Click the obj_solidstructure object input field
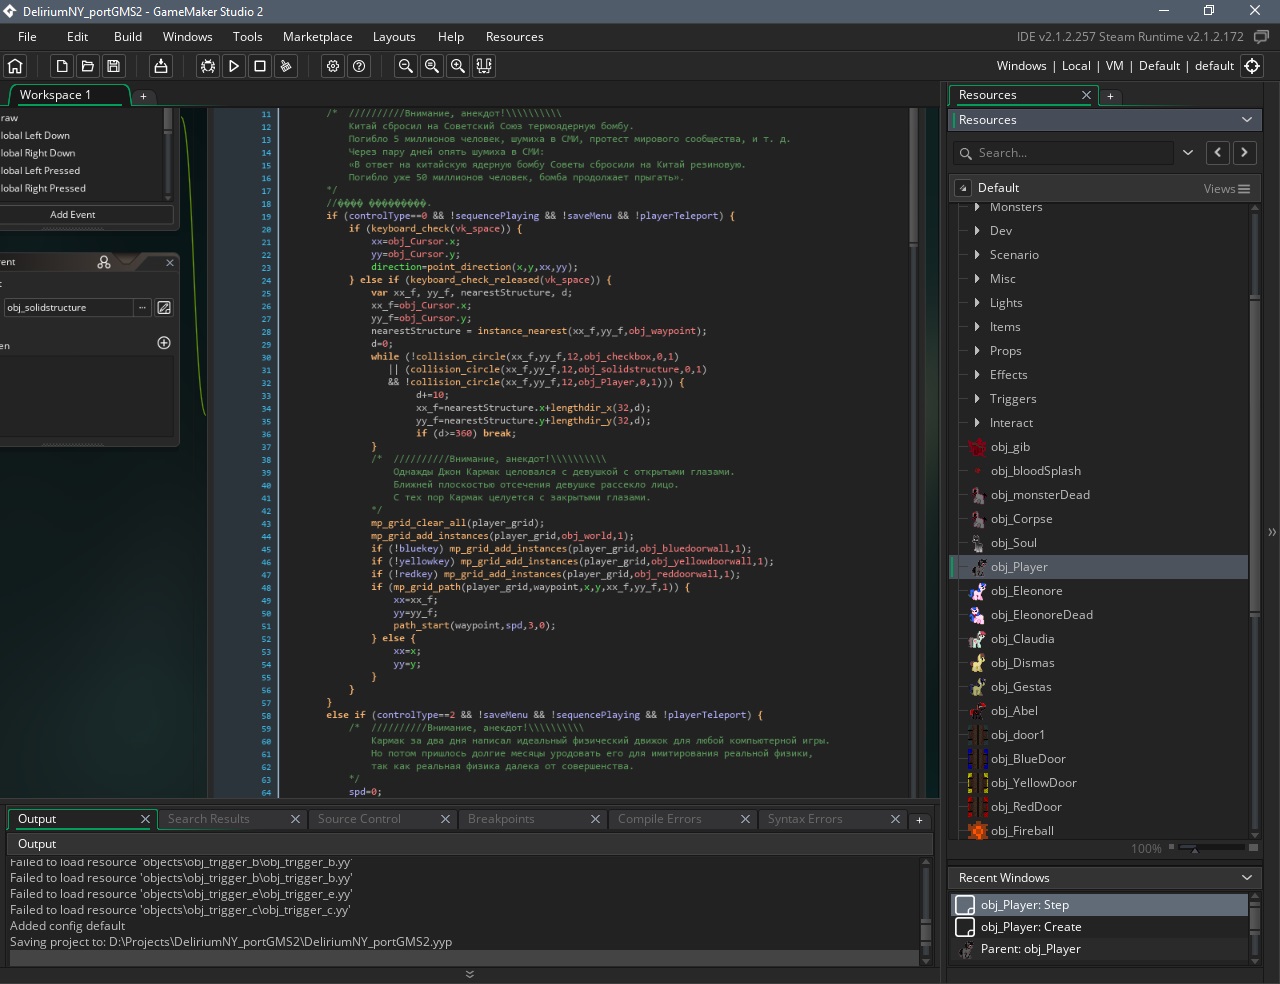Screen dimensions: 1280x984 pyautogui.click(x=65, y=307)
